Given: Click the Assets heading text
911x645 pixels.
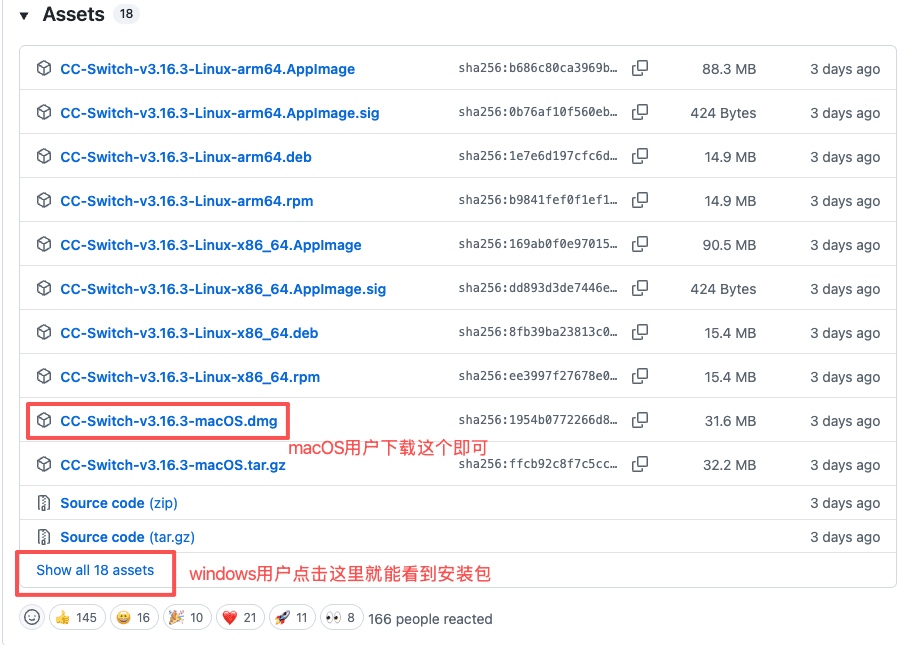Looking at the screenshot, I should [73, 14].
